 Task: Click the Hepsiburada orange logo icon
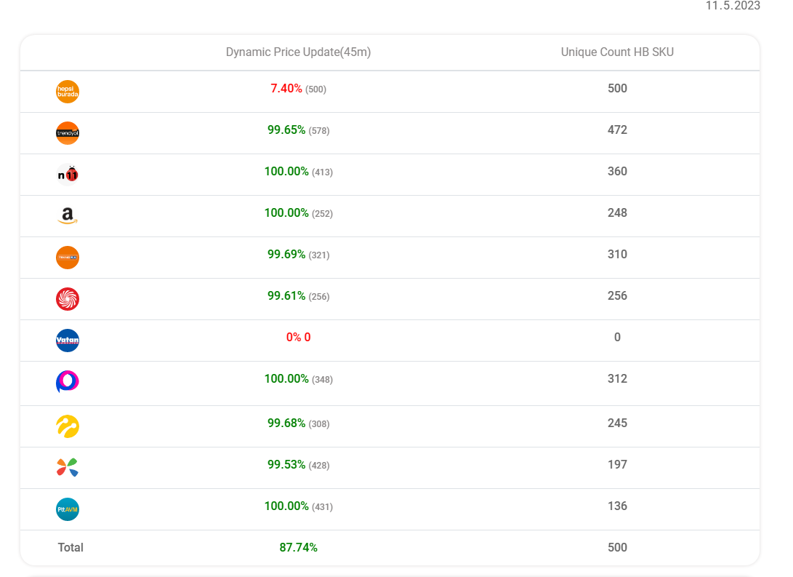click(x=67, y=92)
